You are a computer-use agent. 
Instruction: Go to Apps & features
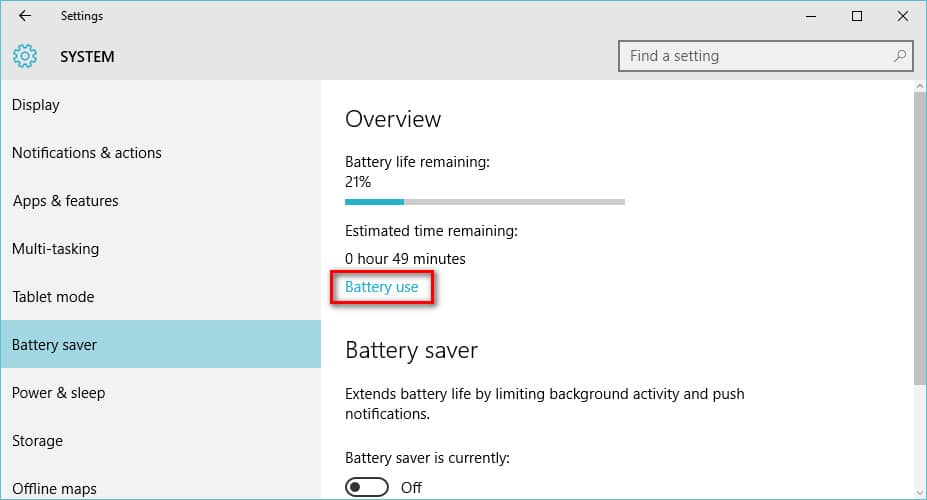[65, 201]
